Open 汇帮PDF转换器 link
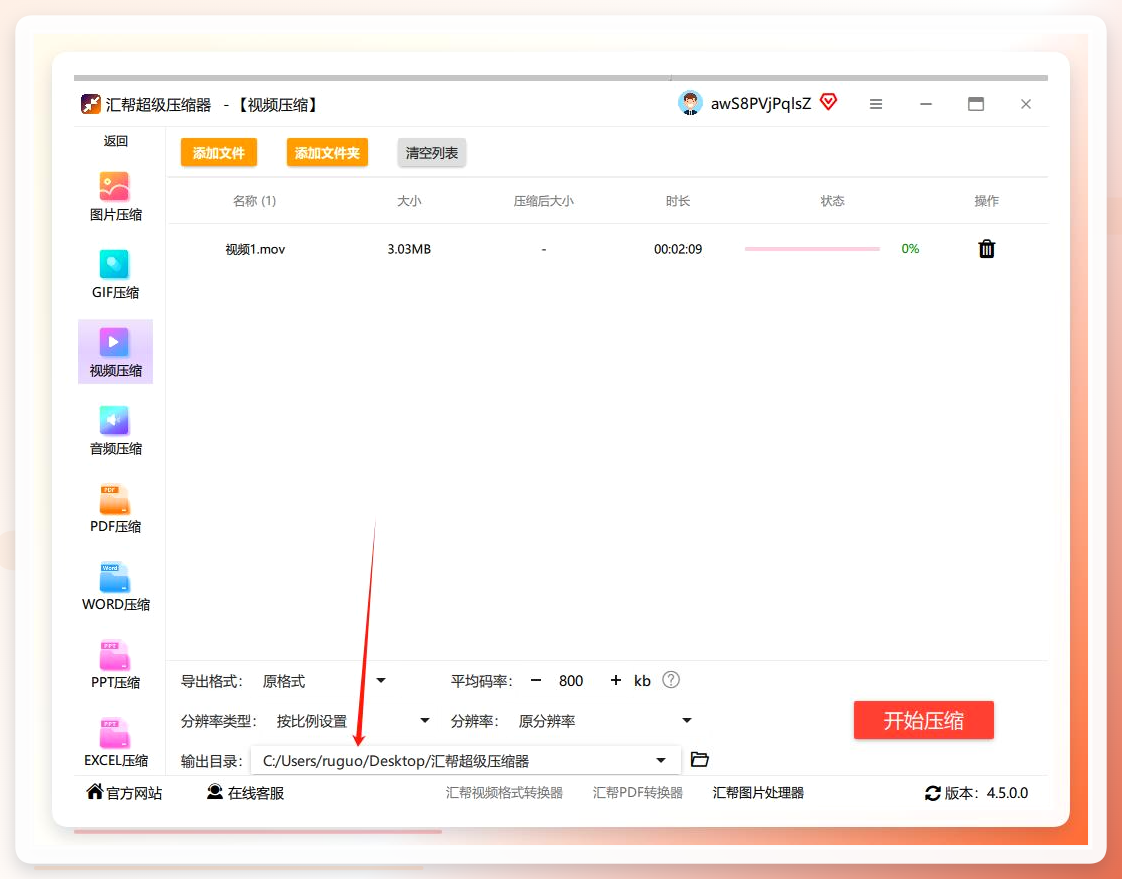This screenshot has height=879, width=1122. point(638,792)
